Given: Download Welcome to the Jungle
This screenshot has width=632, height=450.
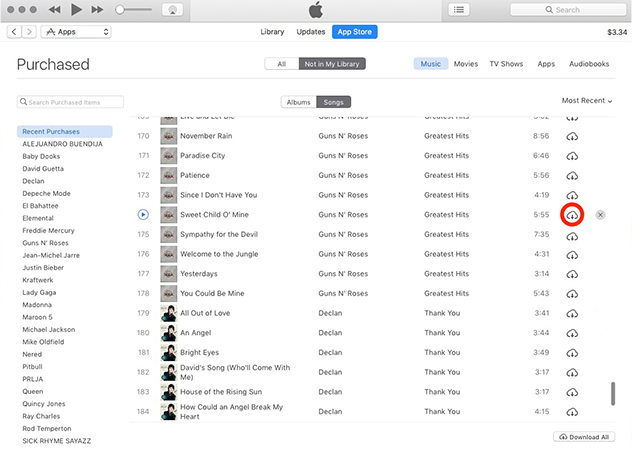Looking at the screenshot, I should coord(572,255).
